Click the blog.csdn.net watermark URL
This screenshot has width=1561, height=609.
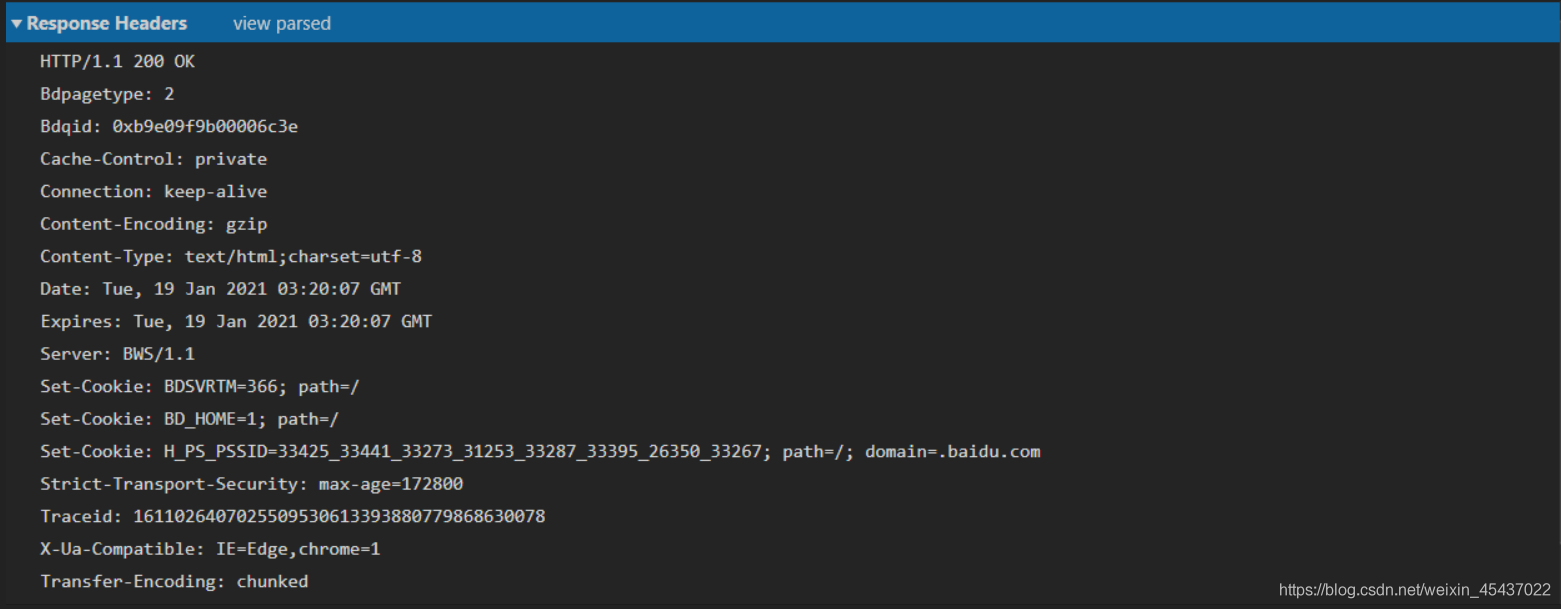(1414, 590)
